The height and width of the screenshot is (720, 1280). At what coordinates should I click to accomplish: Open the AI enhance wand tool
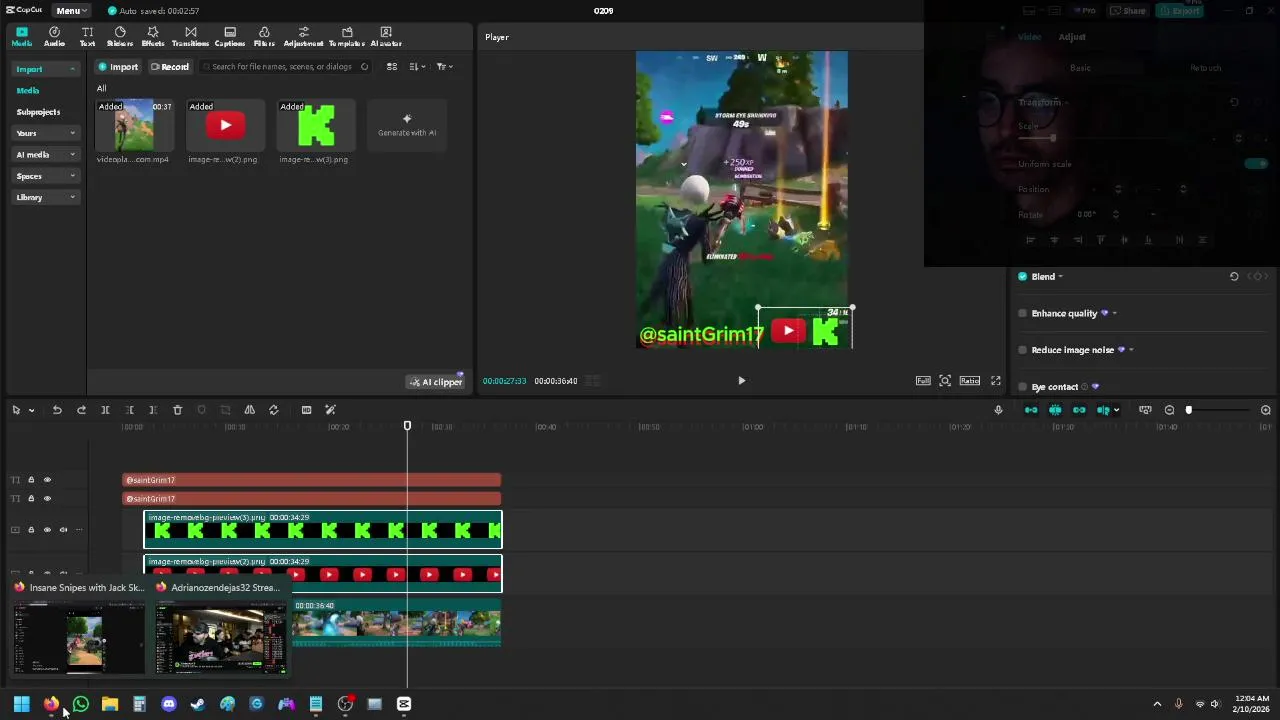[330, 410]
